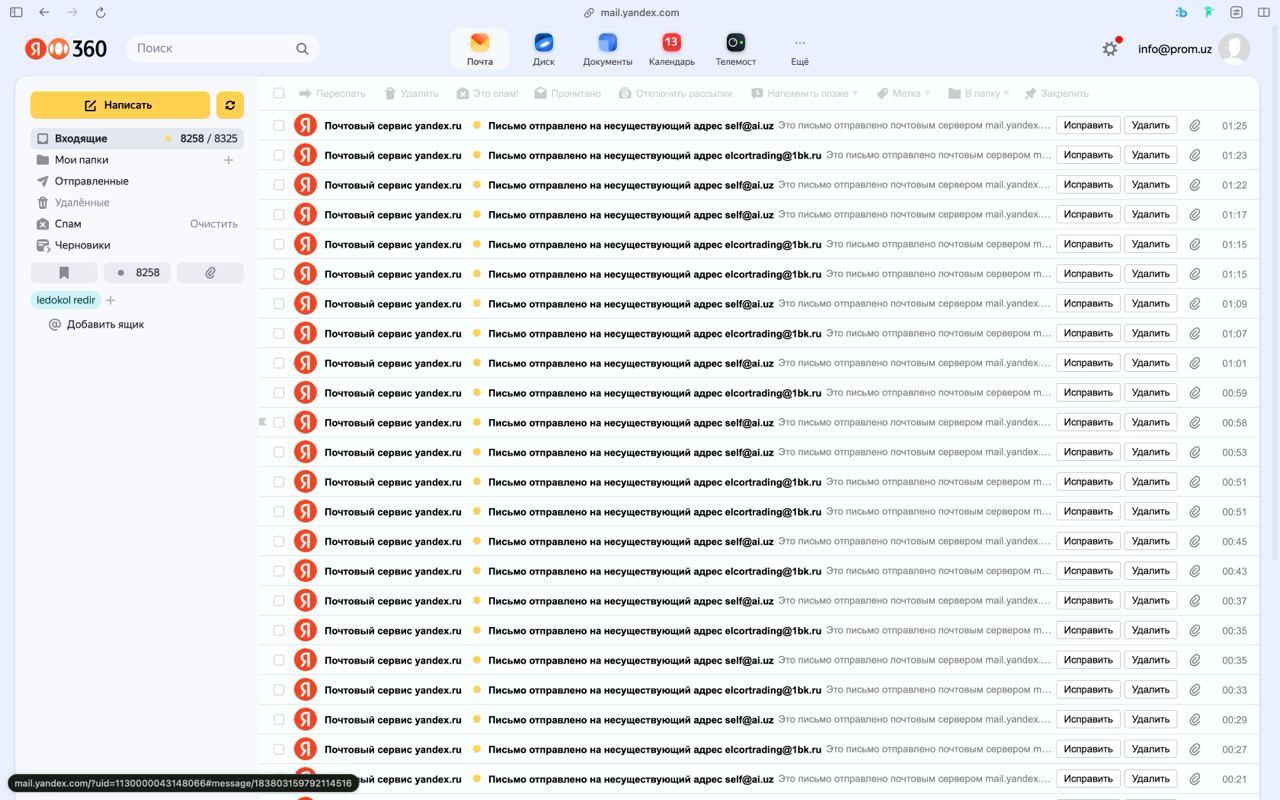
Task: Click Переслать forward toolbar button
Action: pos(332,93)
